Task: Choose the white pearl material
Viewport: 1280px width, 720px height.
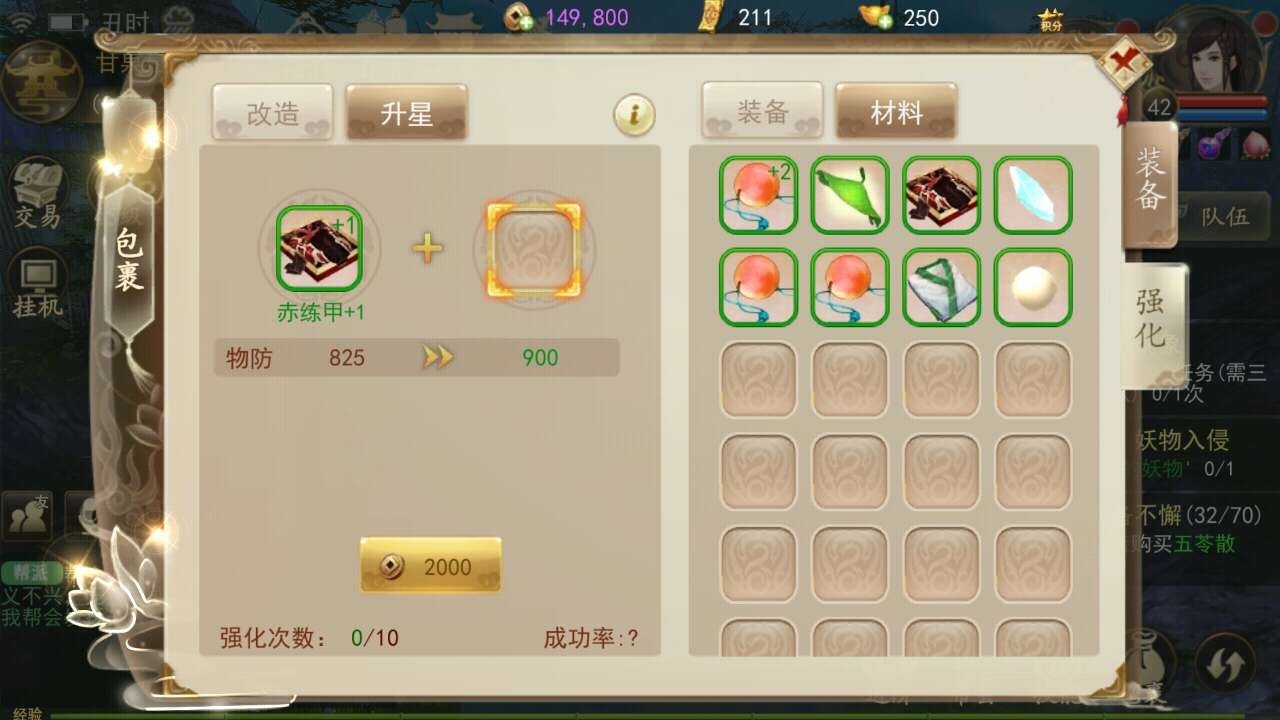Action: 1034,287
